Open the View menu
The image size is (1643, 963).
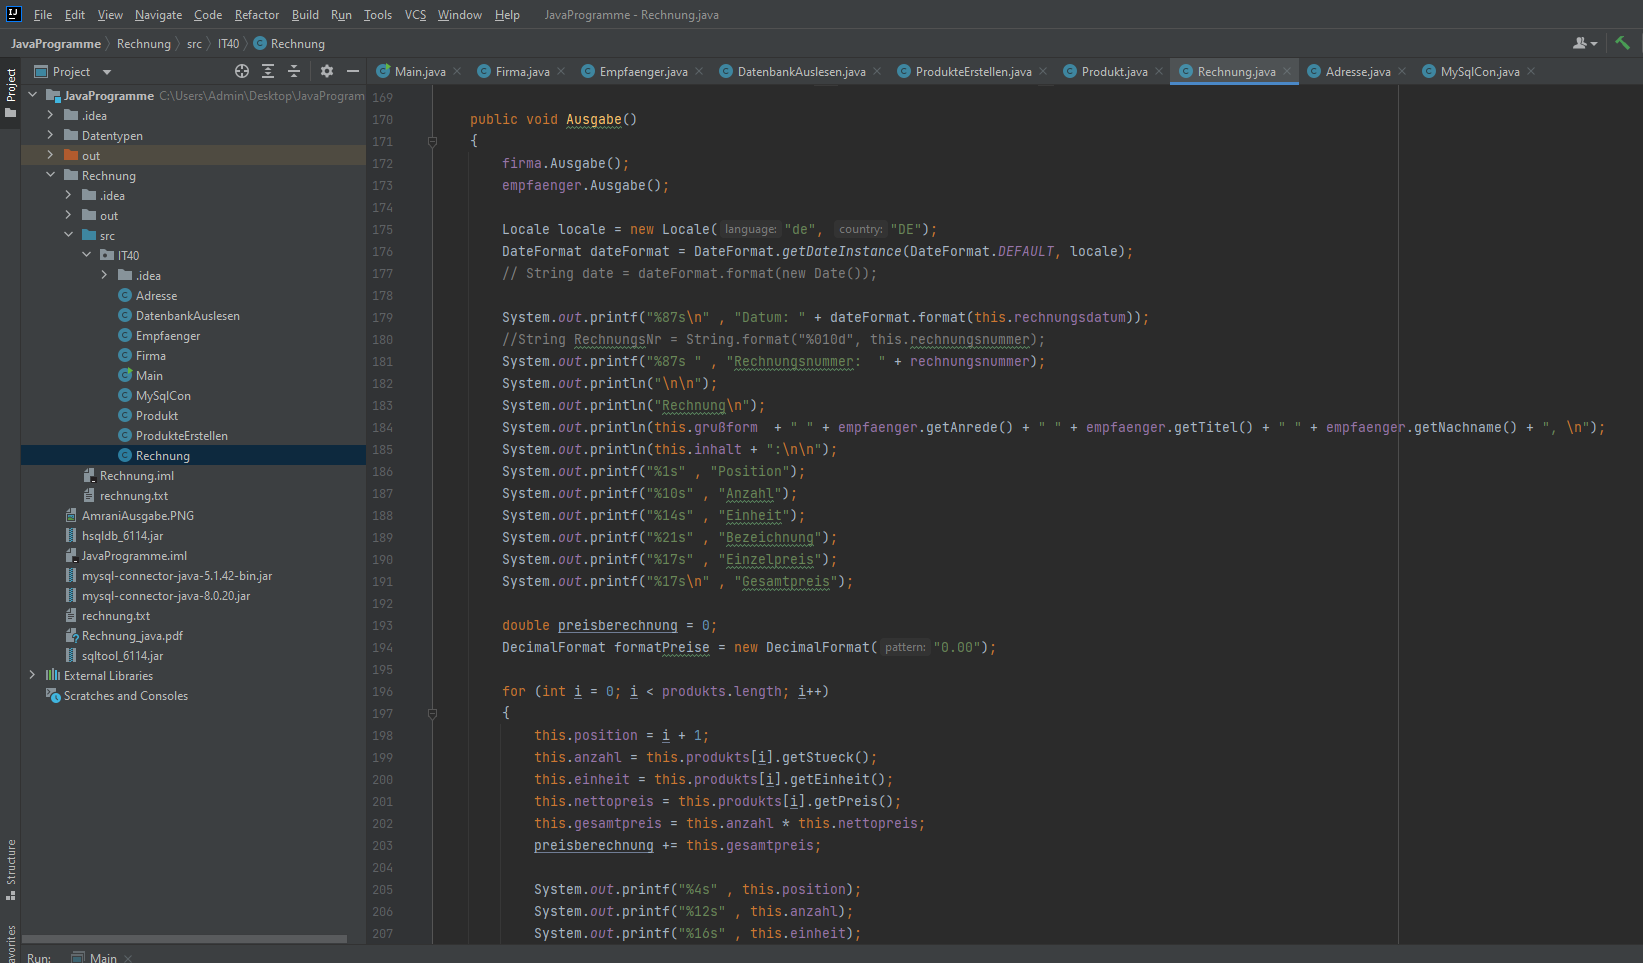pos(110,15)
